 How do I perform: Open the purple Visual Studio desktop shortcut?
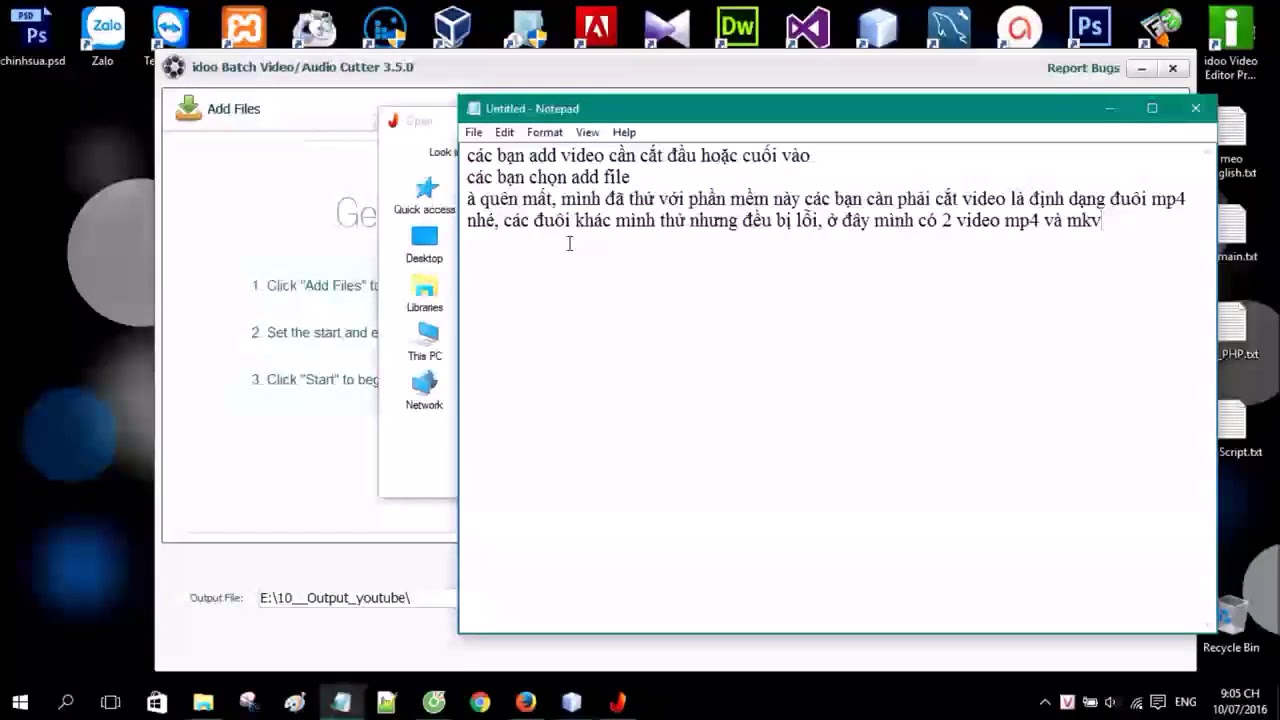807,28
